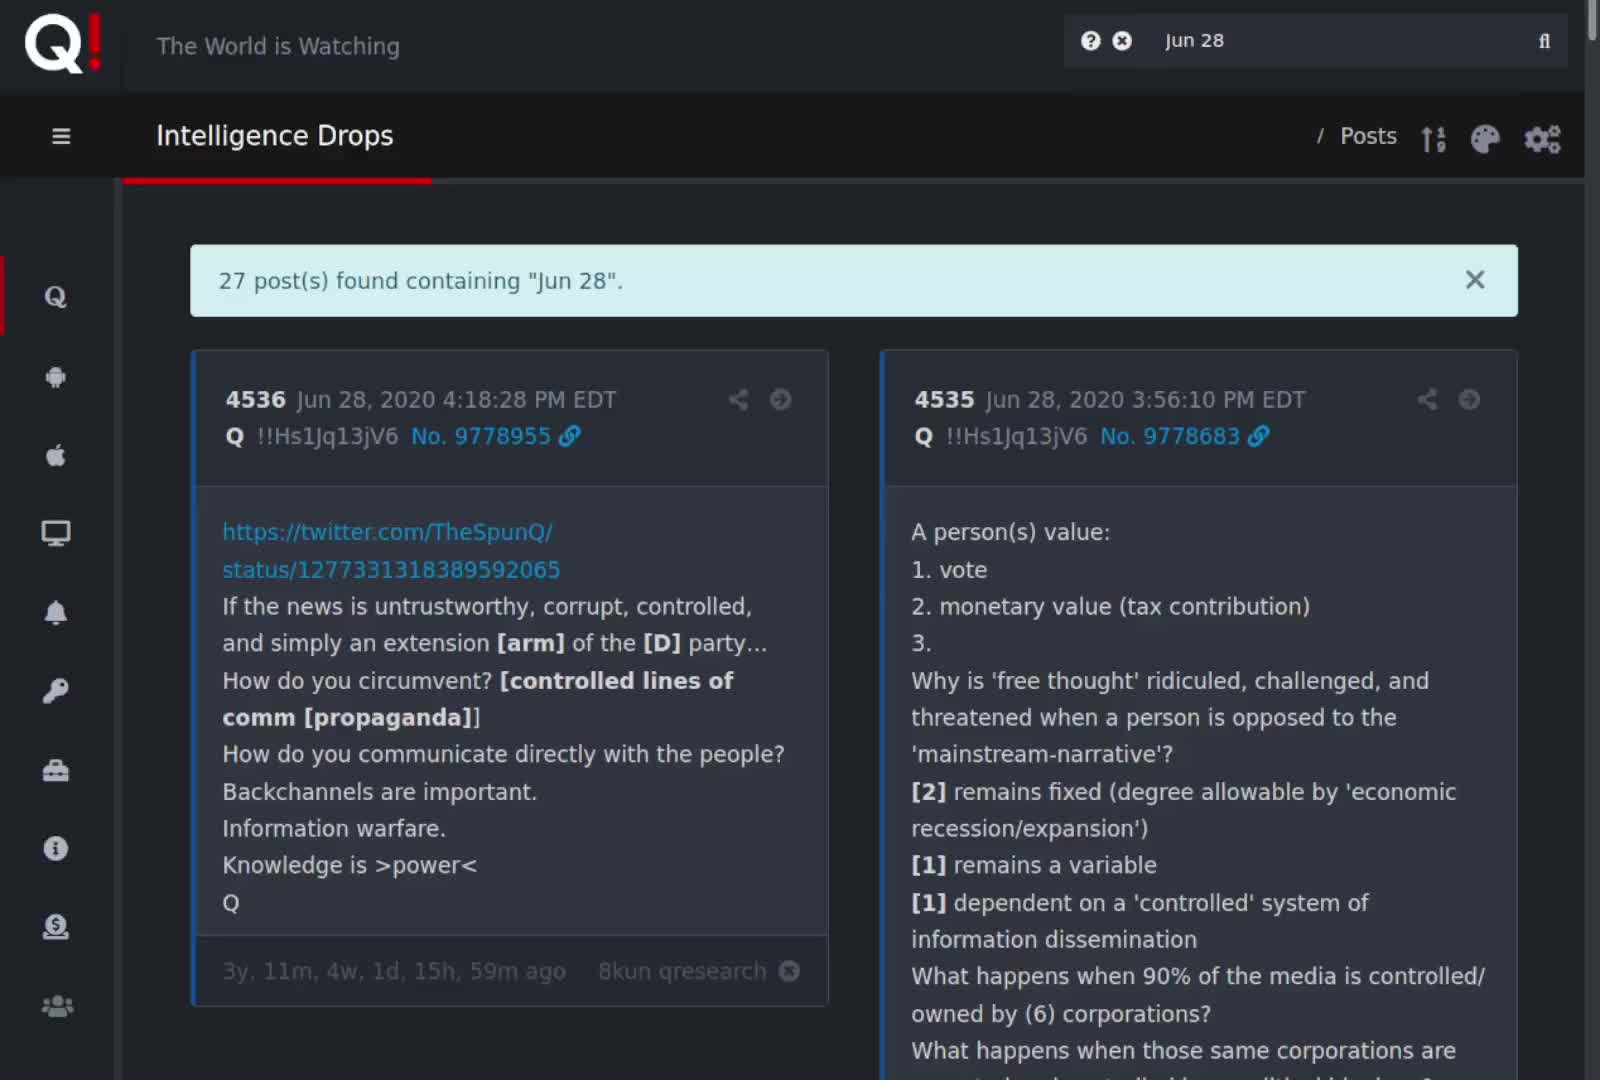Click the Android icon in the sidebar
This screenshot has height=1080, width=1600.
(x=56, y=377)
